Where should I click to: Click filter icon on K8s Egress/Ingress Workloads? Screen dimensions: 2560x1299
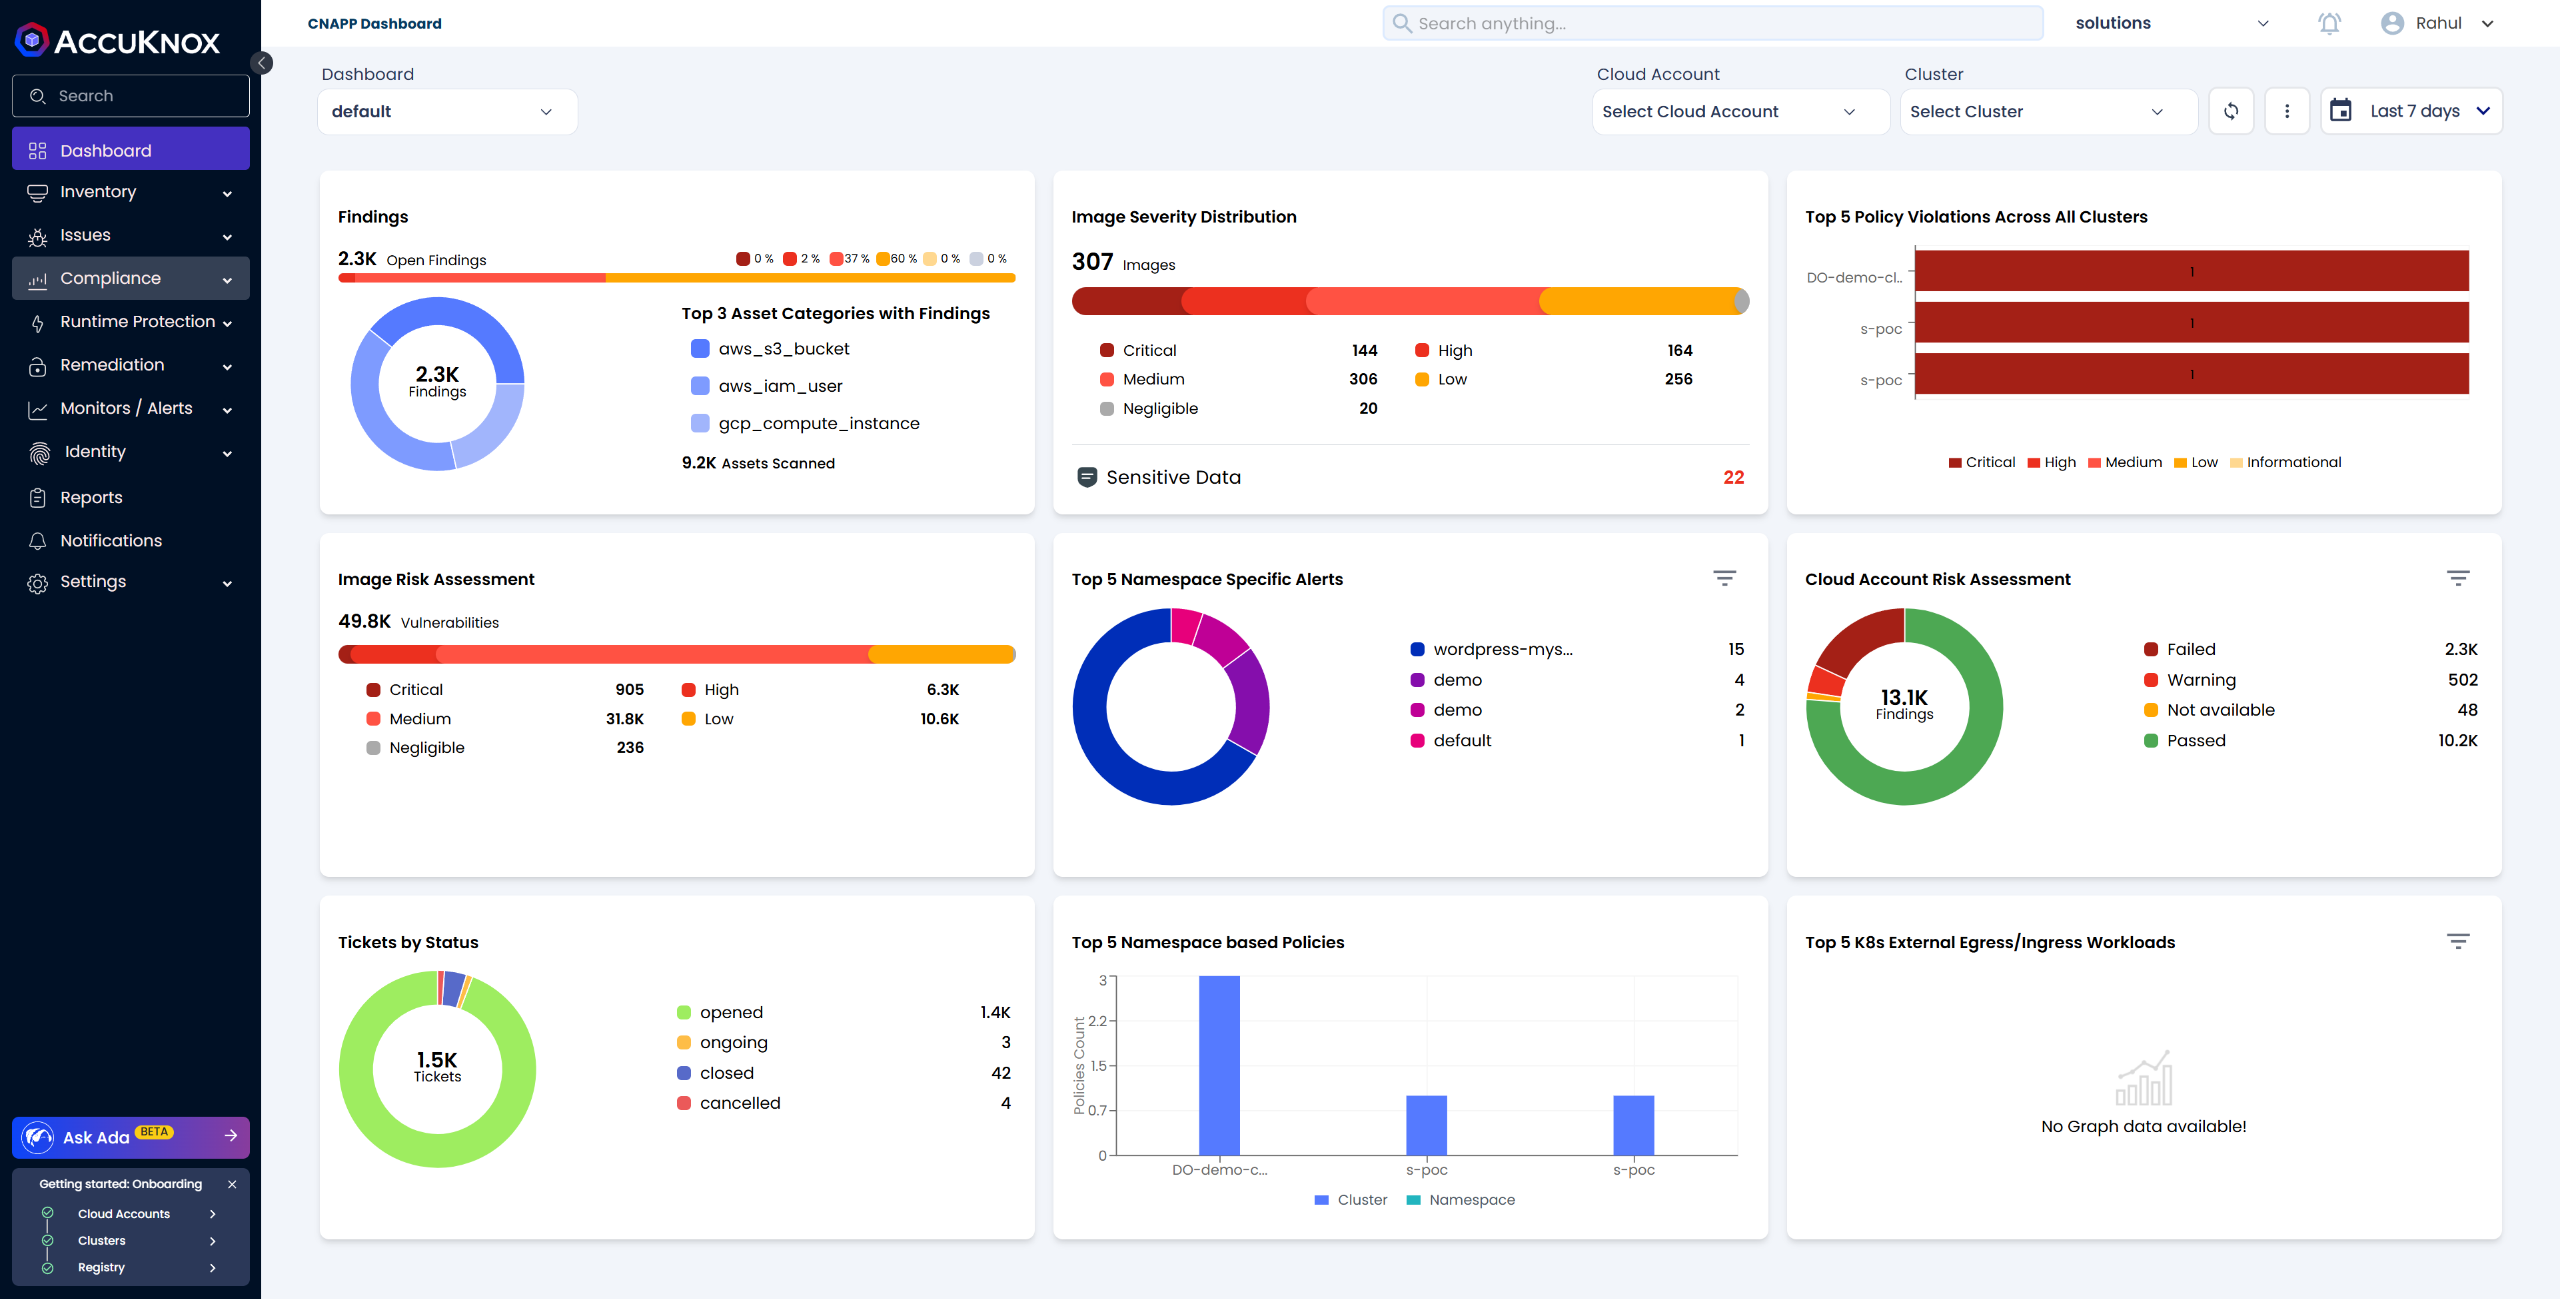click(x=2457, y=941)
